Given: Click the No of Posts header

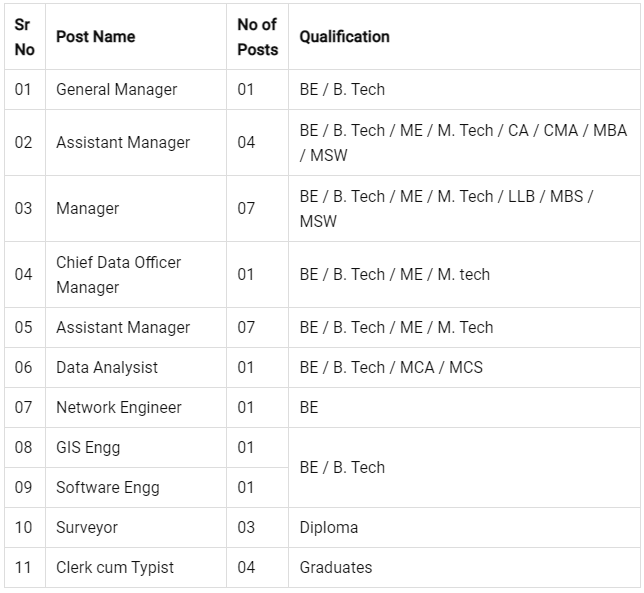Looking at the screenshot, I should click(258, 37).
